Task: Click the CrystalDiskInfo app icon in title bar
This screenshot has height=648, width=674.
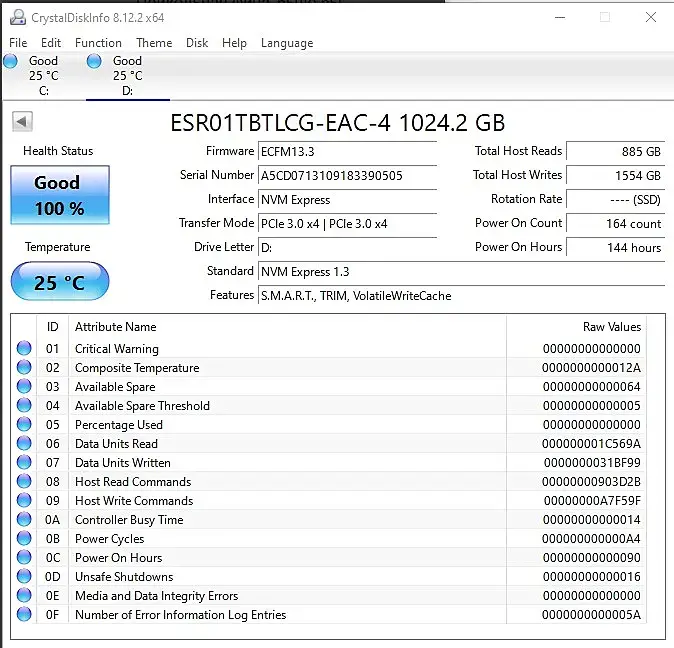Action: coord(17,17)
